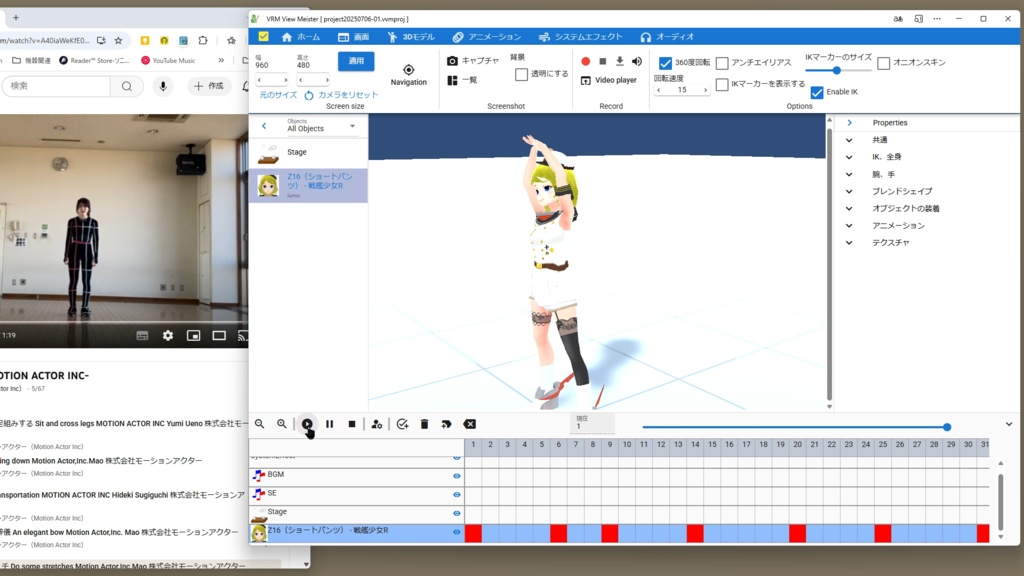Screen dimensions: 1024x576
Task: Toggle visibility eye for Stage track
Action: tap(456, 513)
